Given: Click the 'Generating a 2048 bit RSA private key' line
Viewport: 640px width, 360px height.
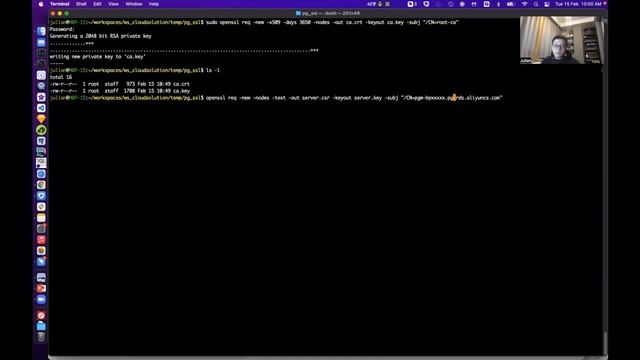Looking at the screenshot, I should (100, 36).
